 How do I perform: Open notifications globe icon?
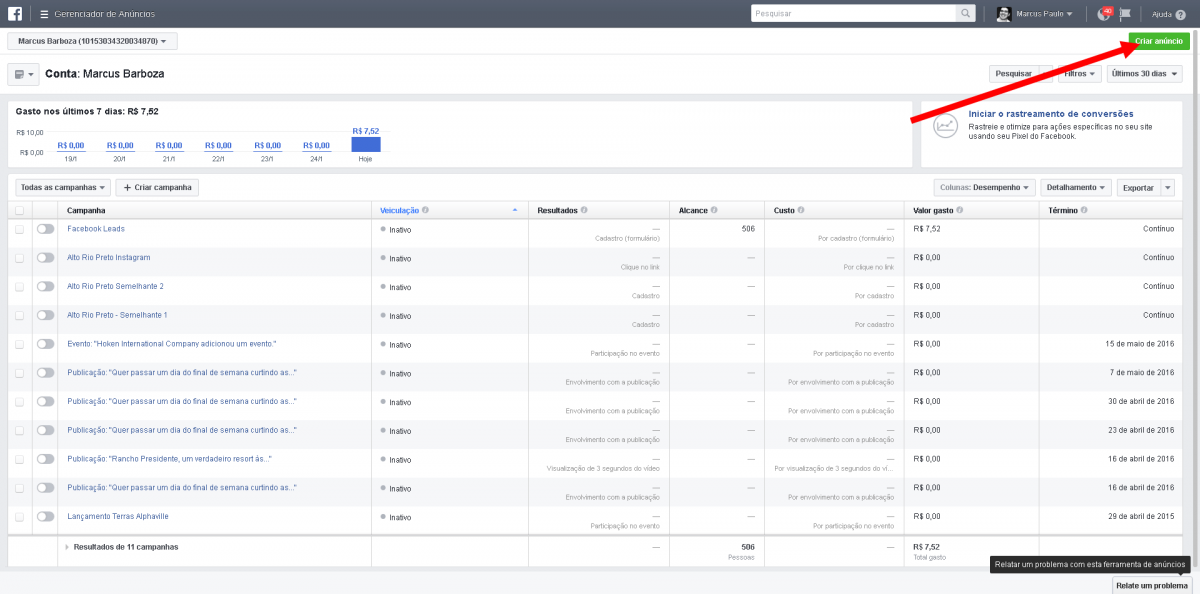1104,14
